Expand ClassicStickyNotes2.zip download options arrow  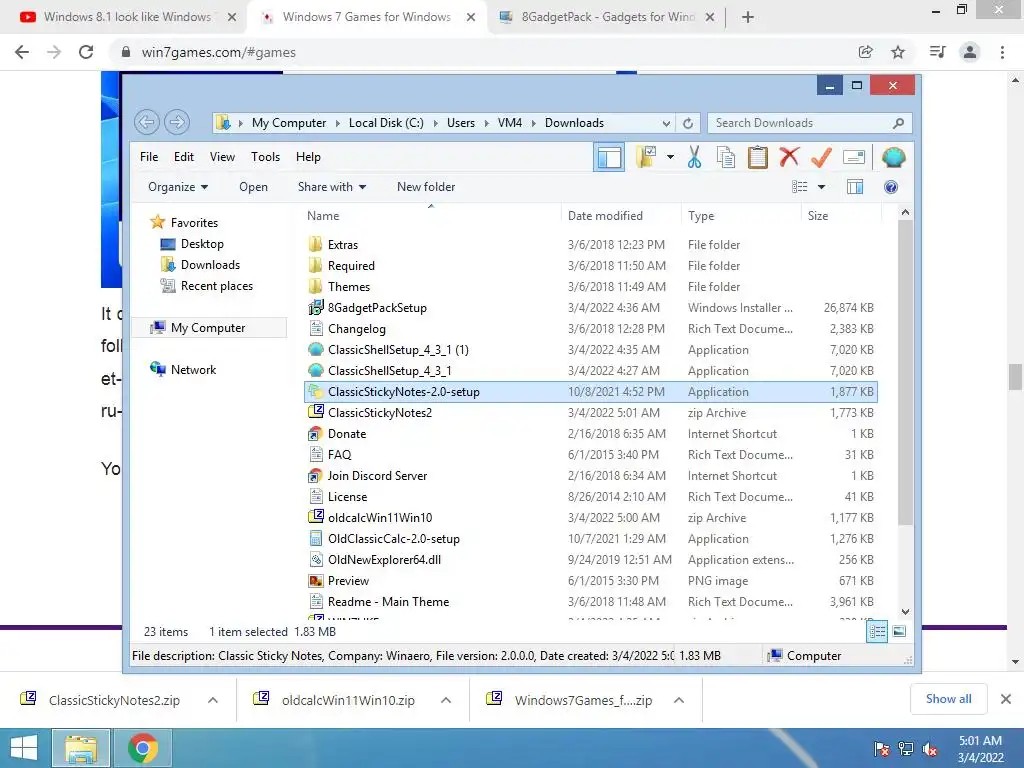pyautogui.click(x=213, y=700)
